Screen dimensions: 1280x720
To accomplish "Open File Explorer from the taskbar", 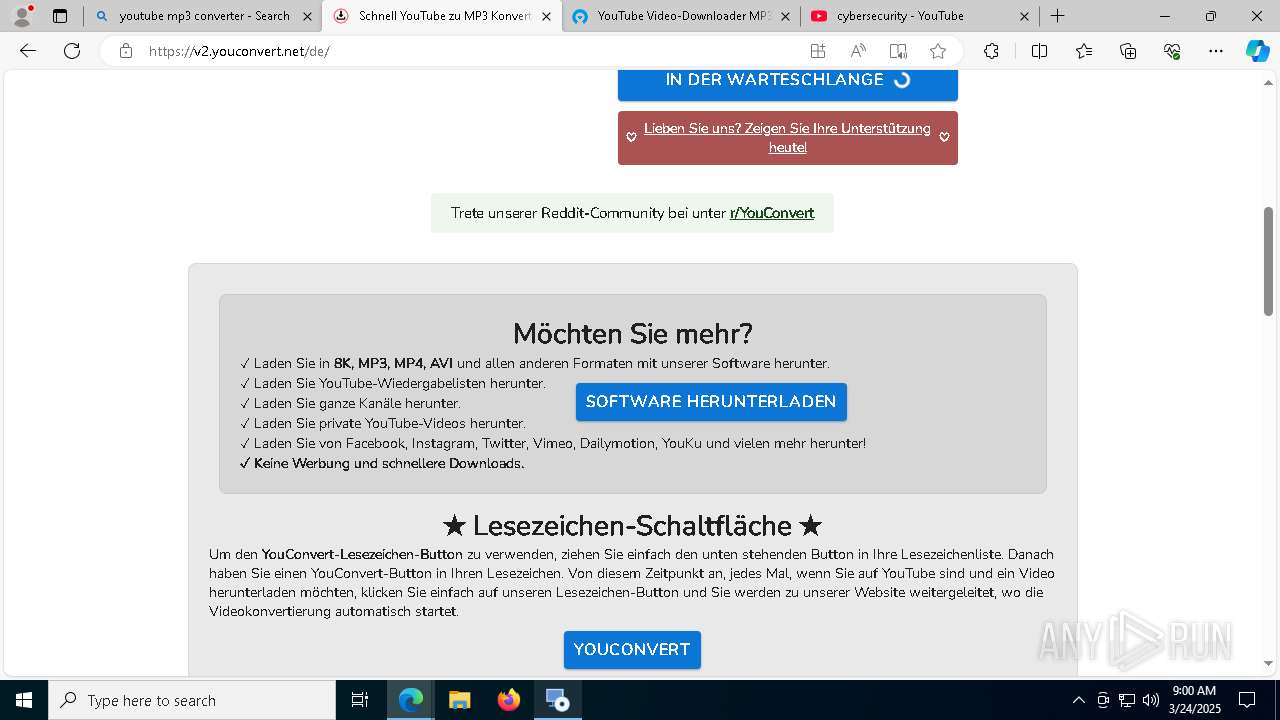I will point(459,700).
